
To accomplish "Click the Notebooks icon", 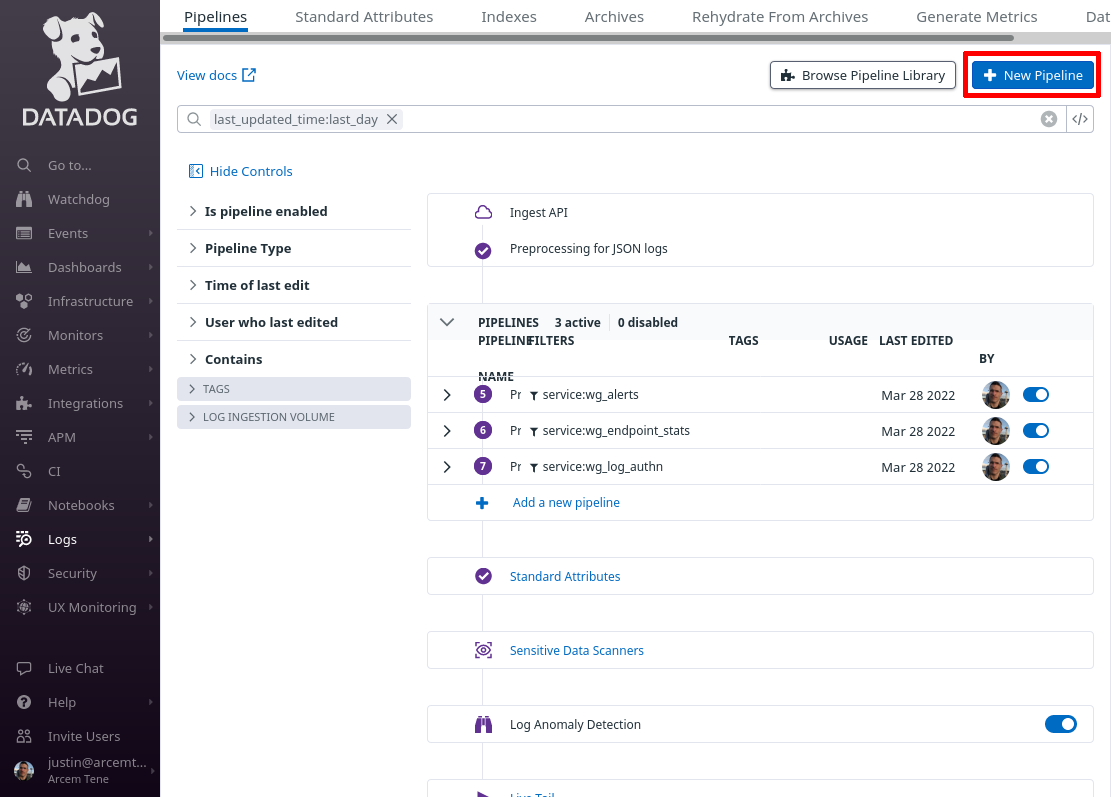I will click(24, 505).
